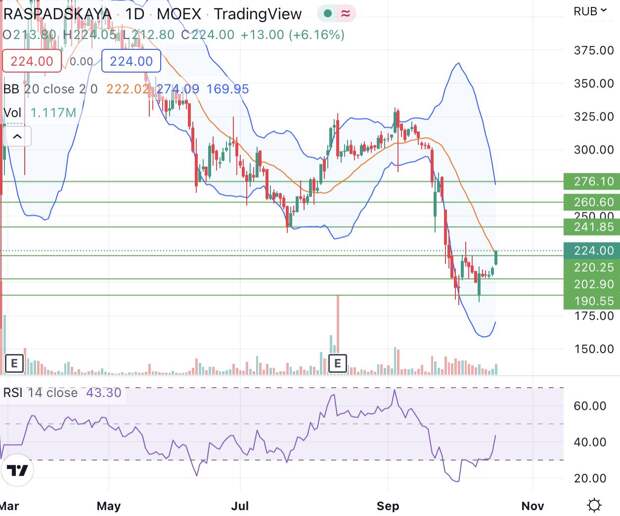Select the 202.90 price level label
This screenshot has height=516, width=620.
[592, 284]
